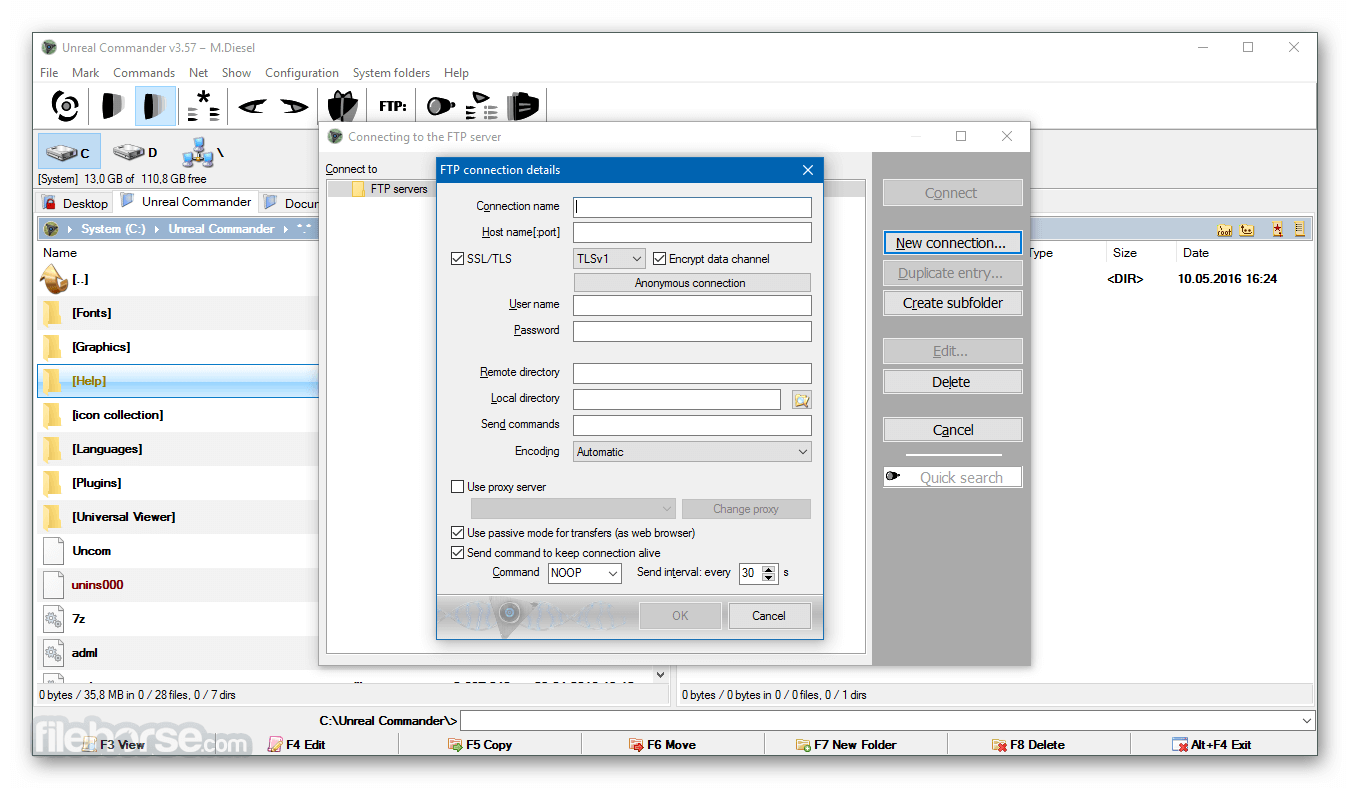
Task: Click the flashlight icon in Quick search box
Action: (893, 477)
